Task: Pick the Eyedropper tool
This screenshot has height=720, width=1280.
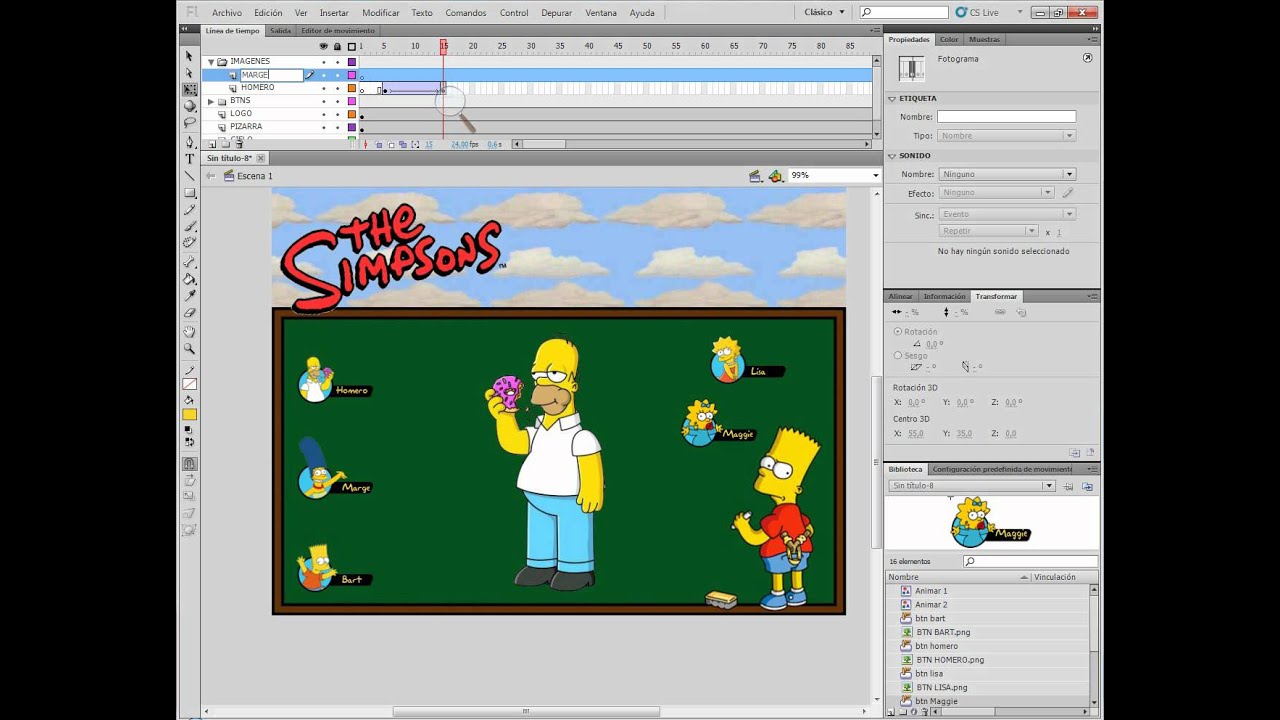Action: pos(189,296)
